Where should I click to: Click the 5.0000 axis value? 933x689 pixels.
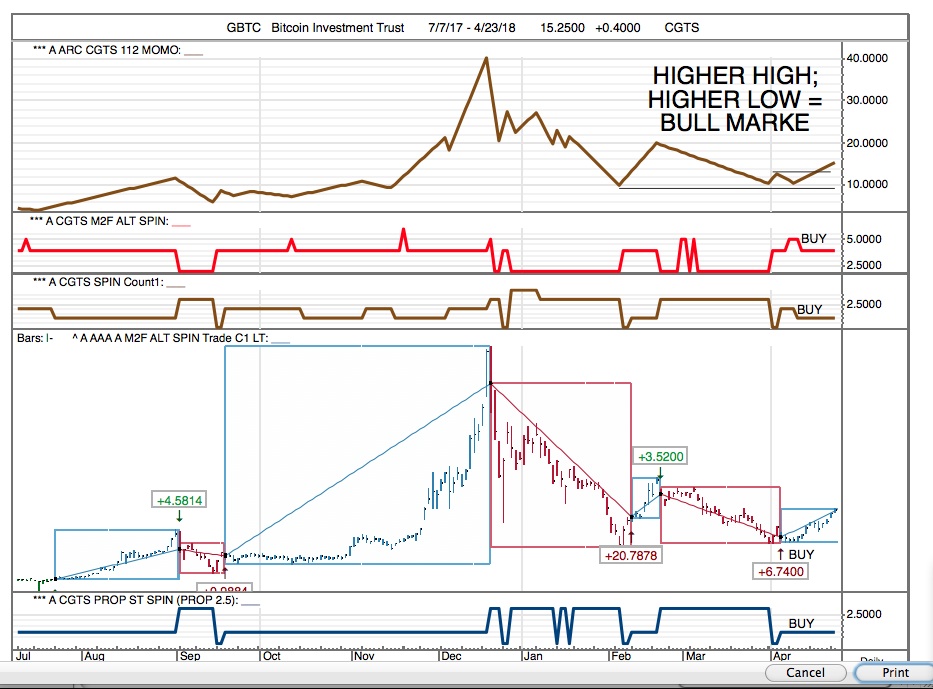click(x=864, y=239)
